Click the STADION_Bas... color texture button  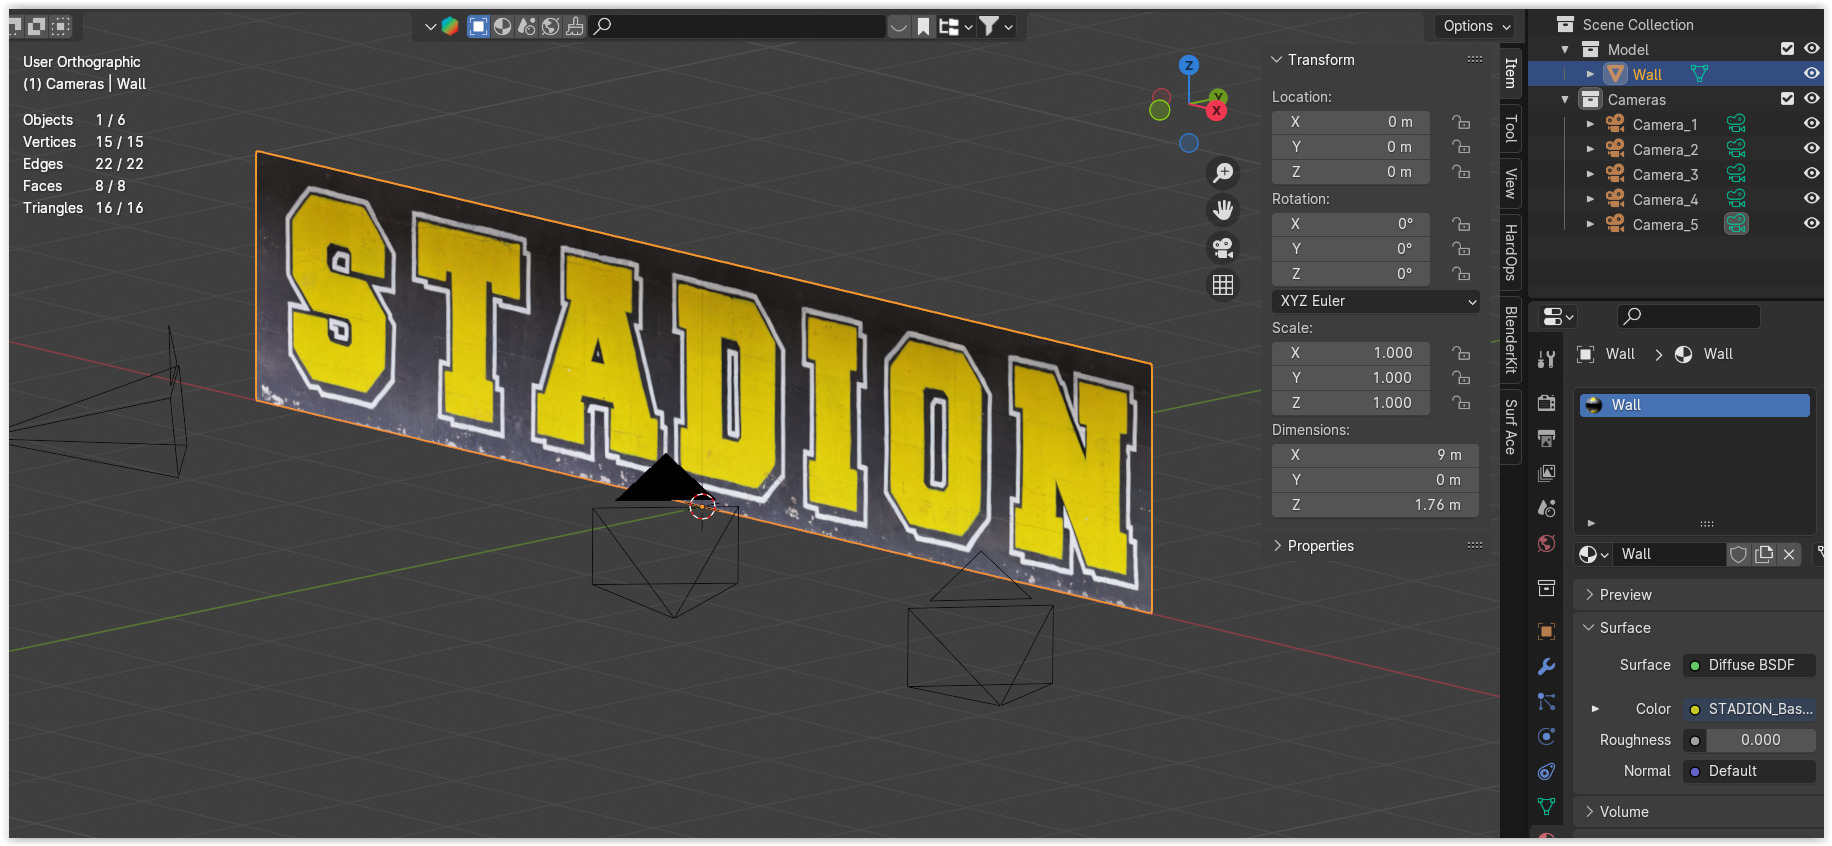click(1749, 709)
